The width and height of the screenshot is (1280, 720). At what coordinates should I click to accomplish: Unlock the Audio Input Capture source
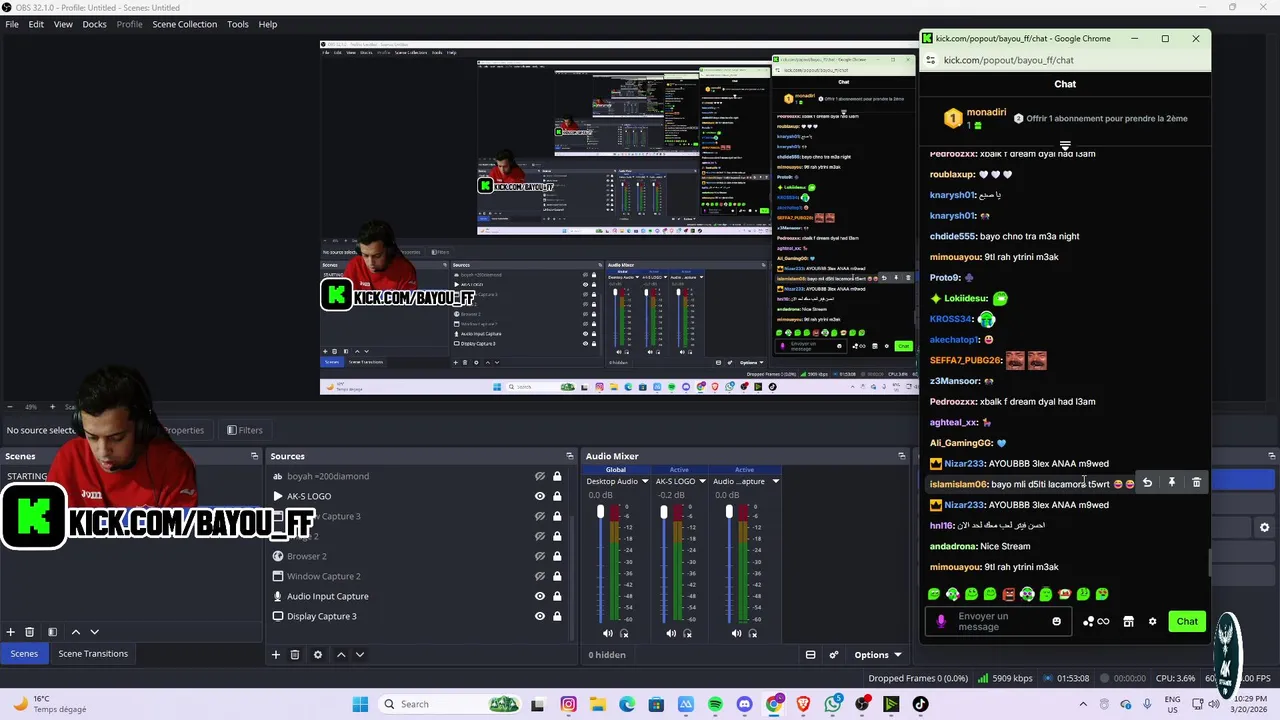click(557, 596)
